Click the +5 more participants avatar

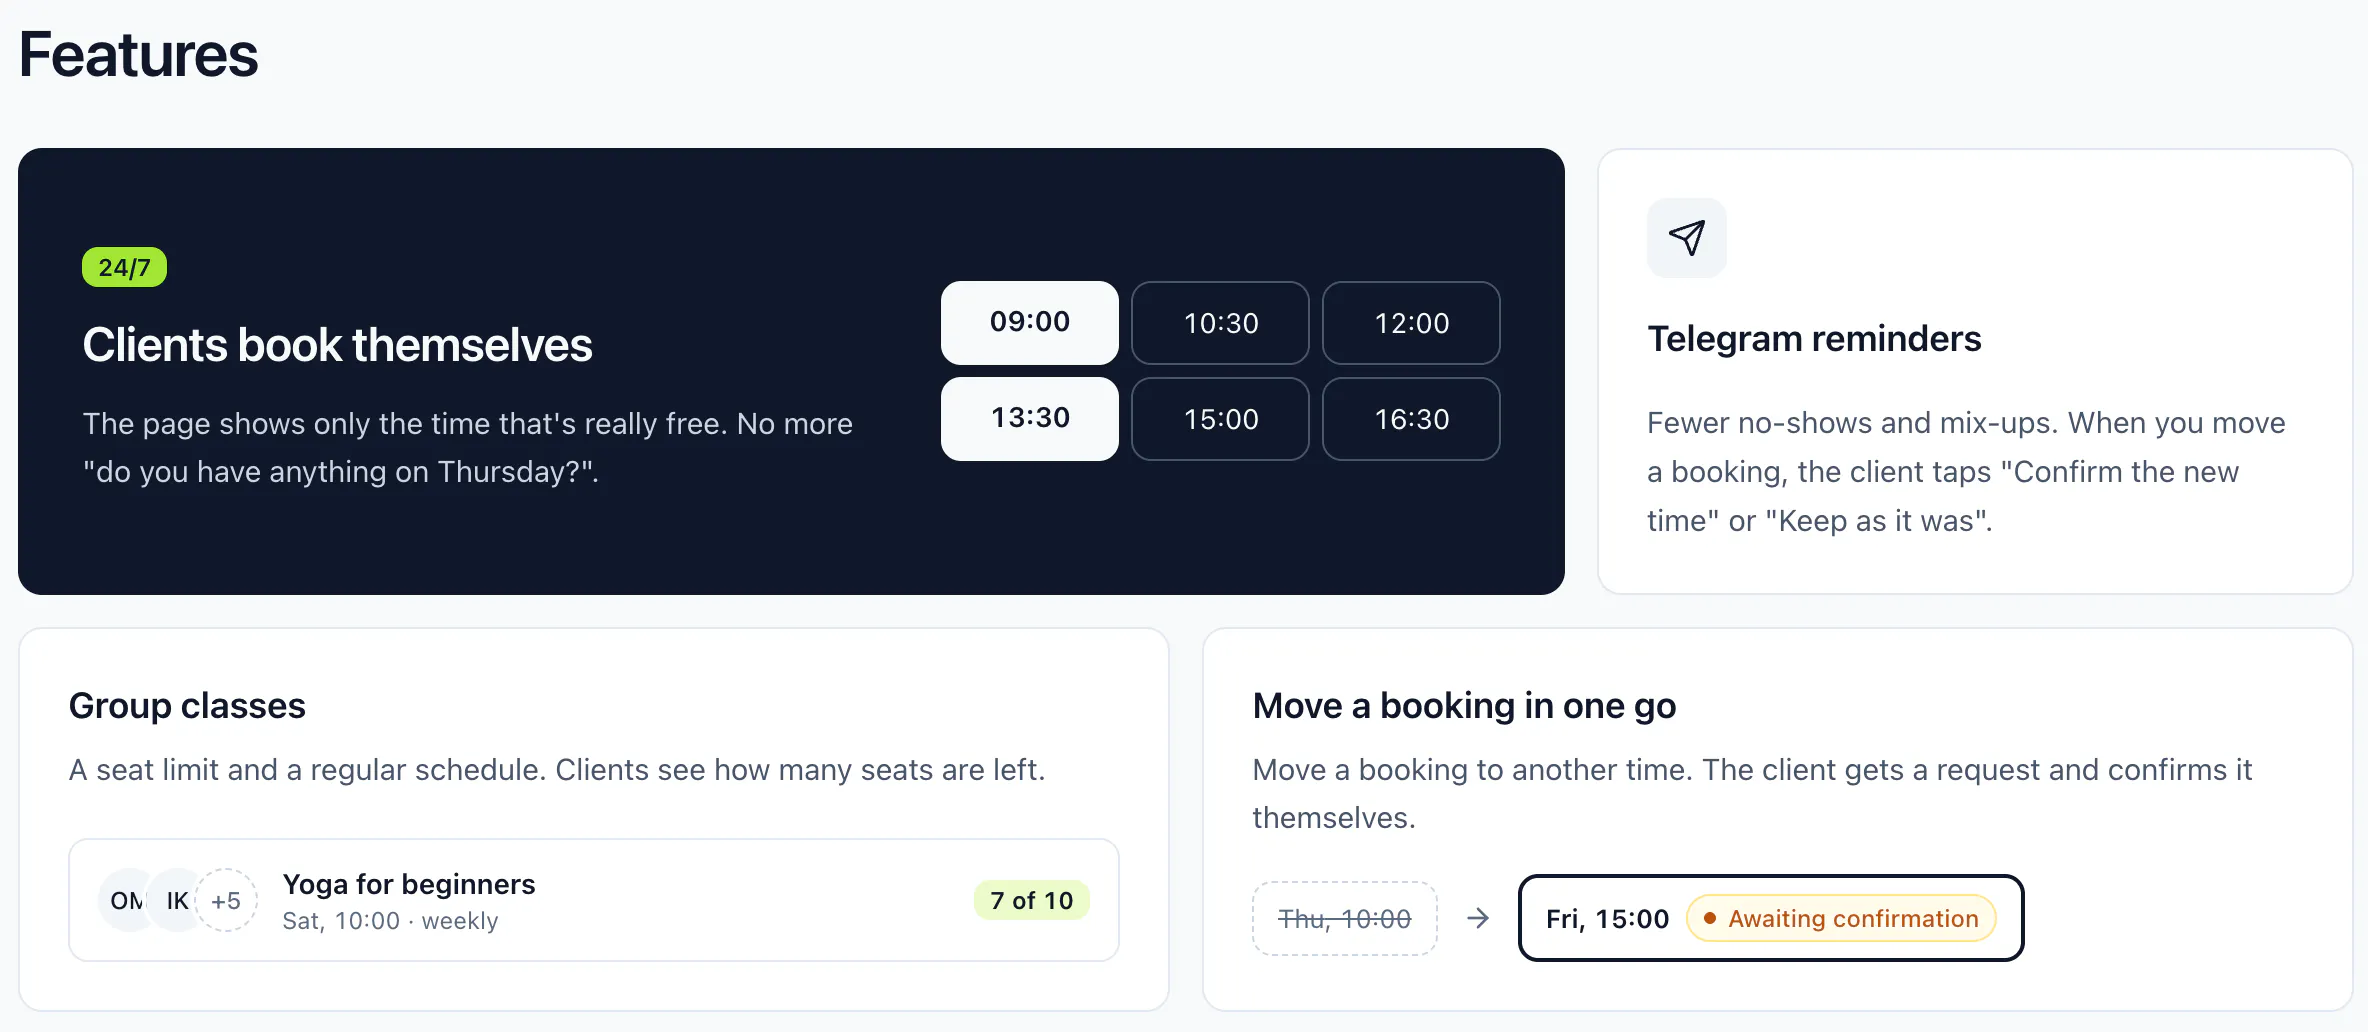pos(226,900)
